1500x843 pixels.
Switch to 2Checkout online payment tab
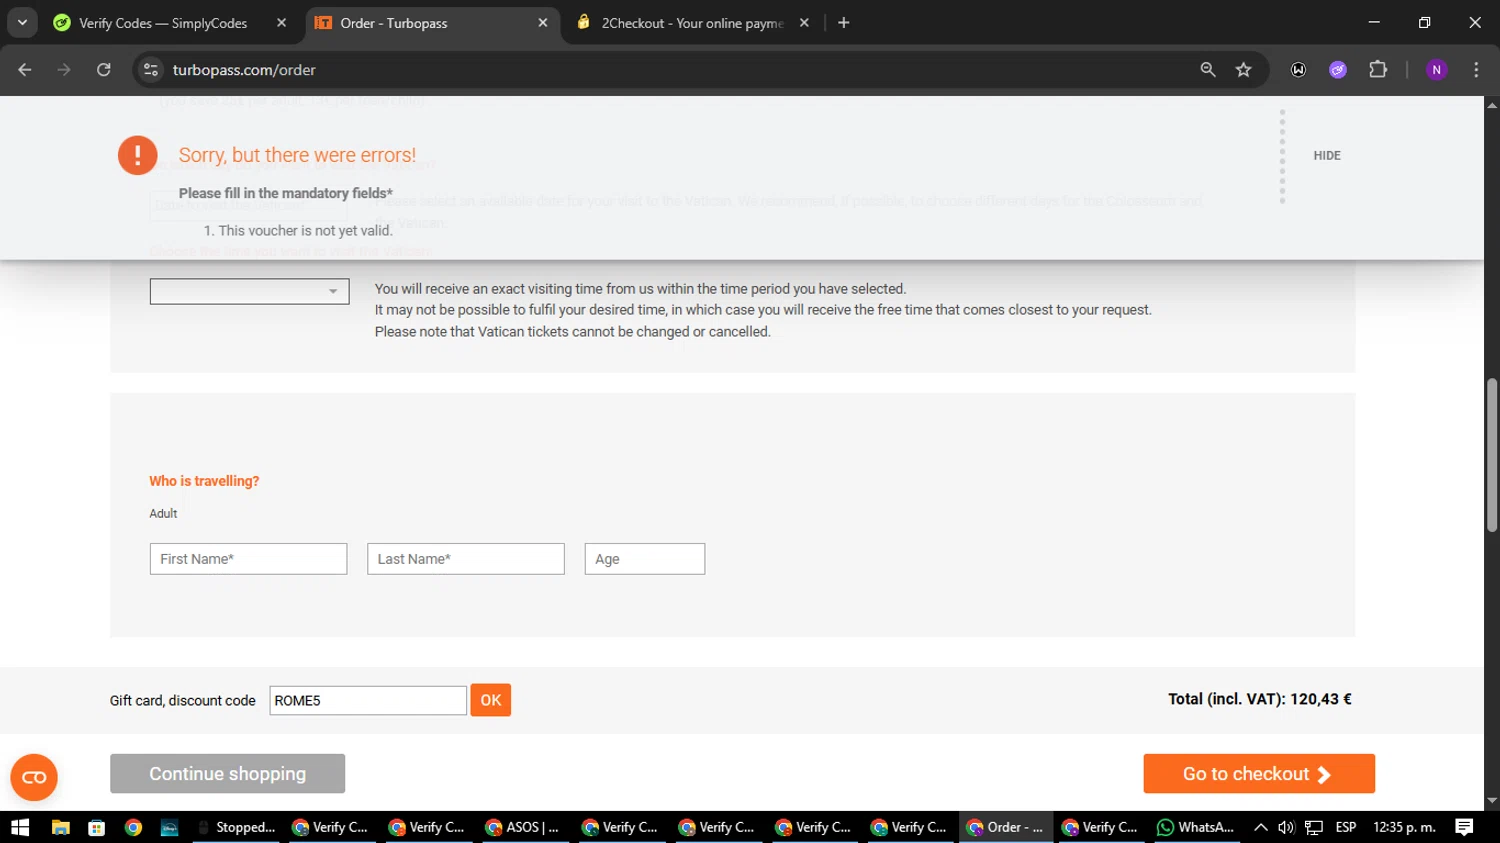(692, 23)
